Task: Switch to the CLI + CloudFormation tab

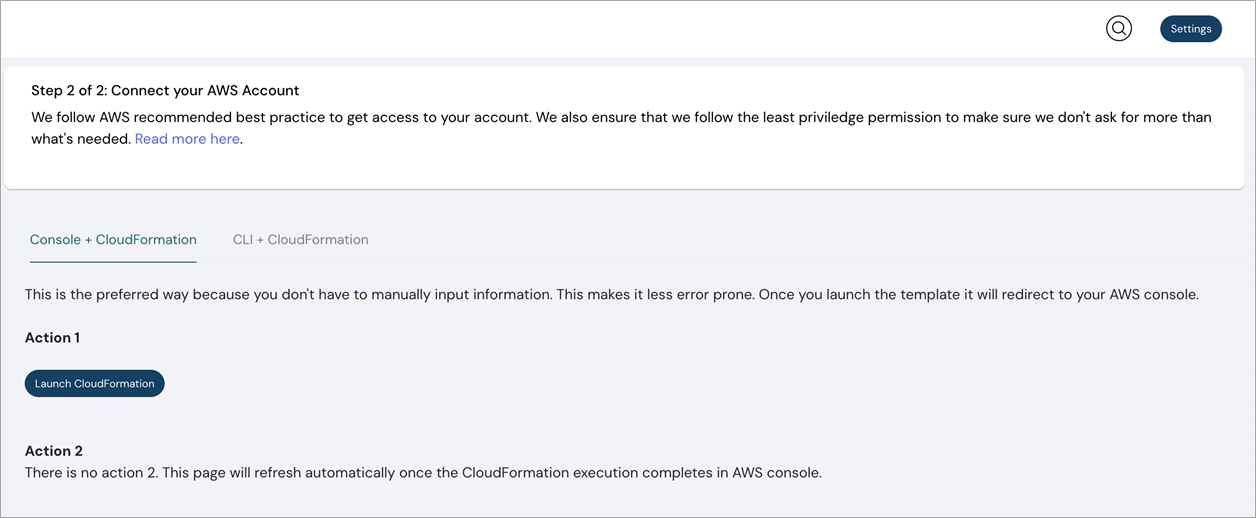Action: [300, 240]
